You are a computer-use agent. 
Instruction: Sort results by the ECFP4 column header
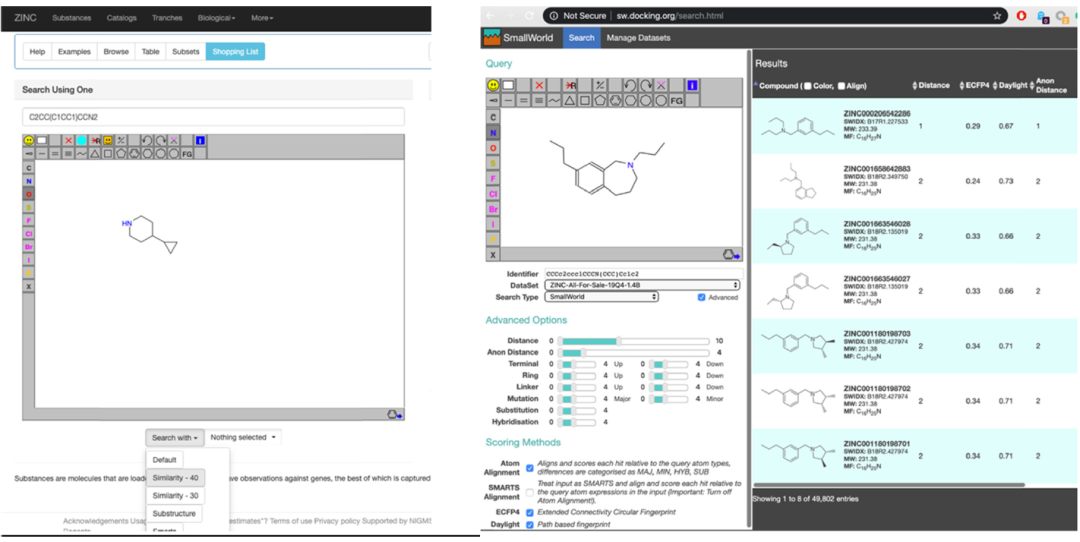[975, 85]
